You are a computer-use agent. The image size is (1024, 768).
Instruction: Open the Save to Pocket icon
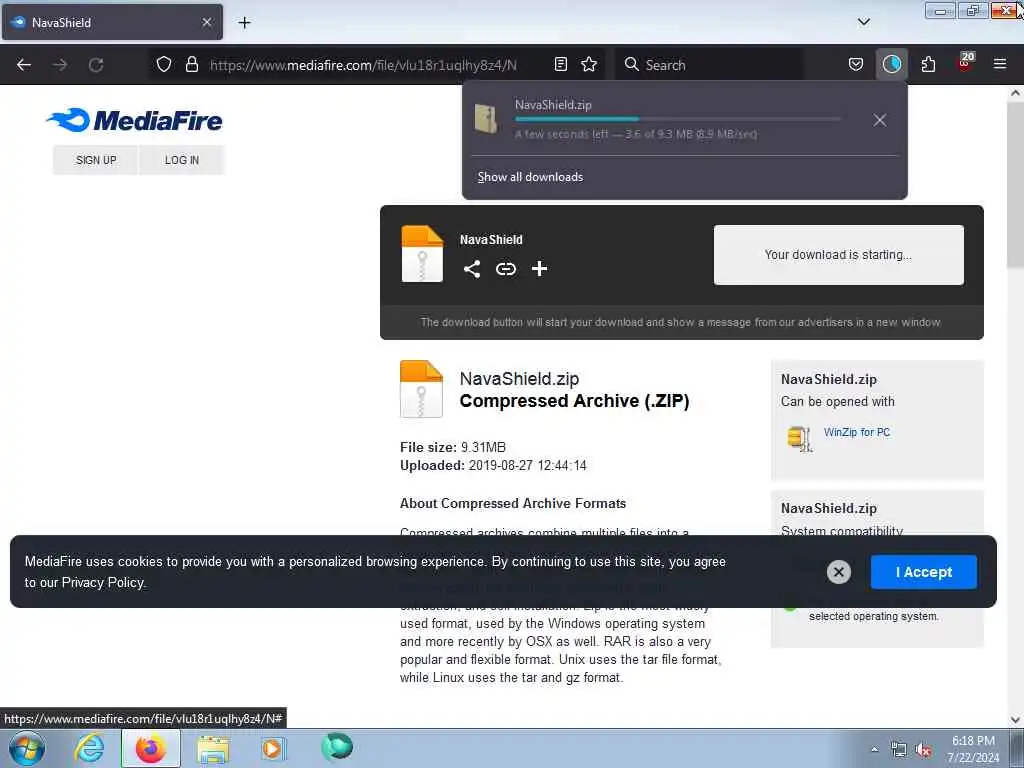pyautogui.click(x=856, y=64)
